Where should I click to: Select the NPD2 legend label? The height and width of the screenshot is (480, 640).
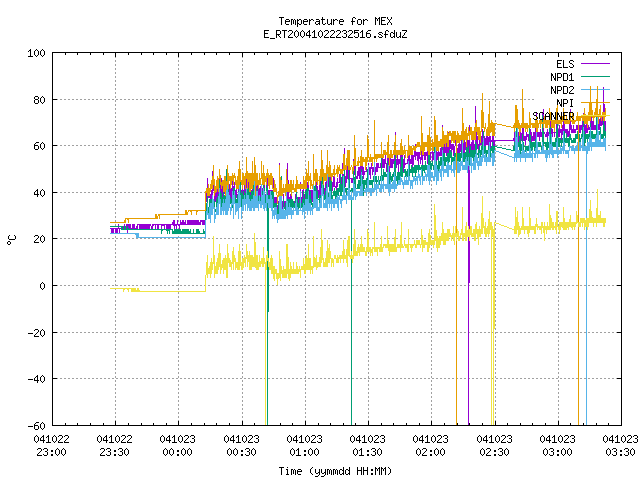(562, 90)
